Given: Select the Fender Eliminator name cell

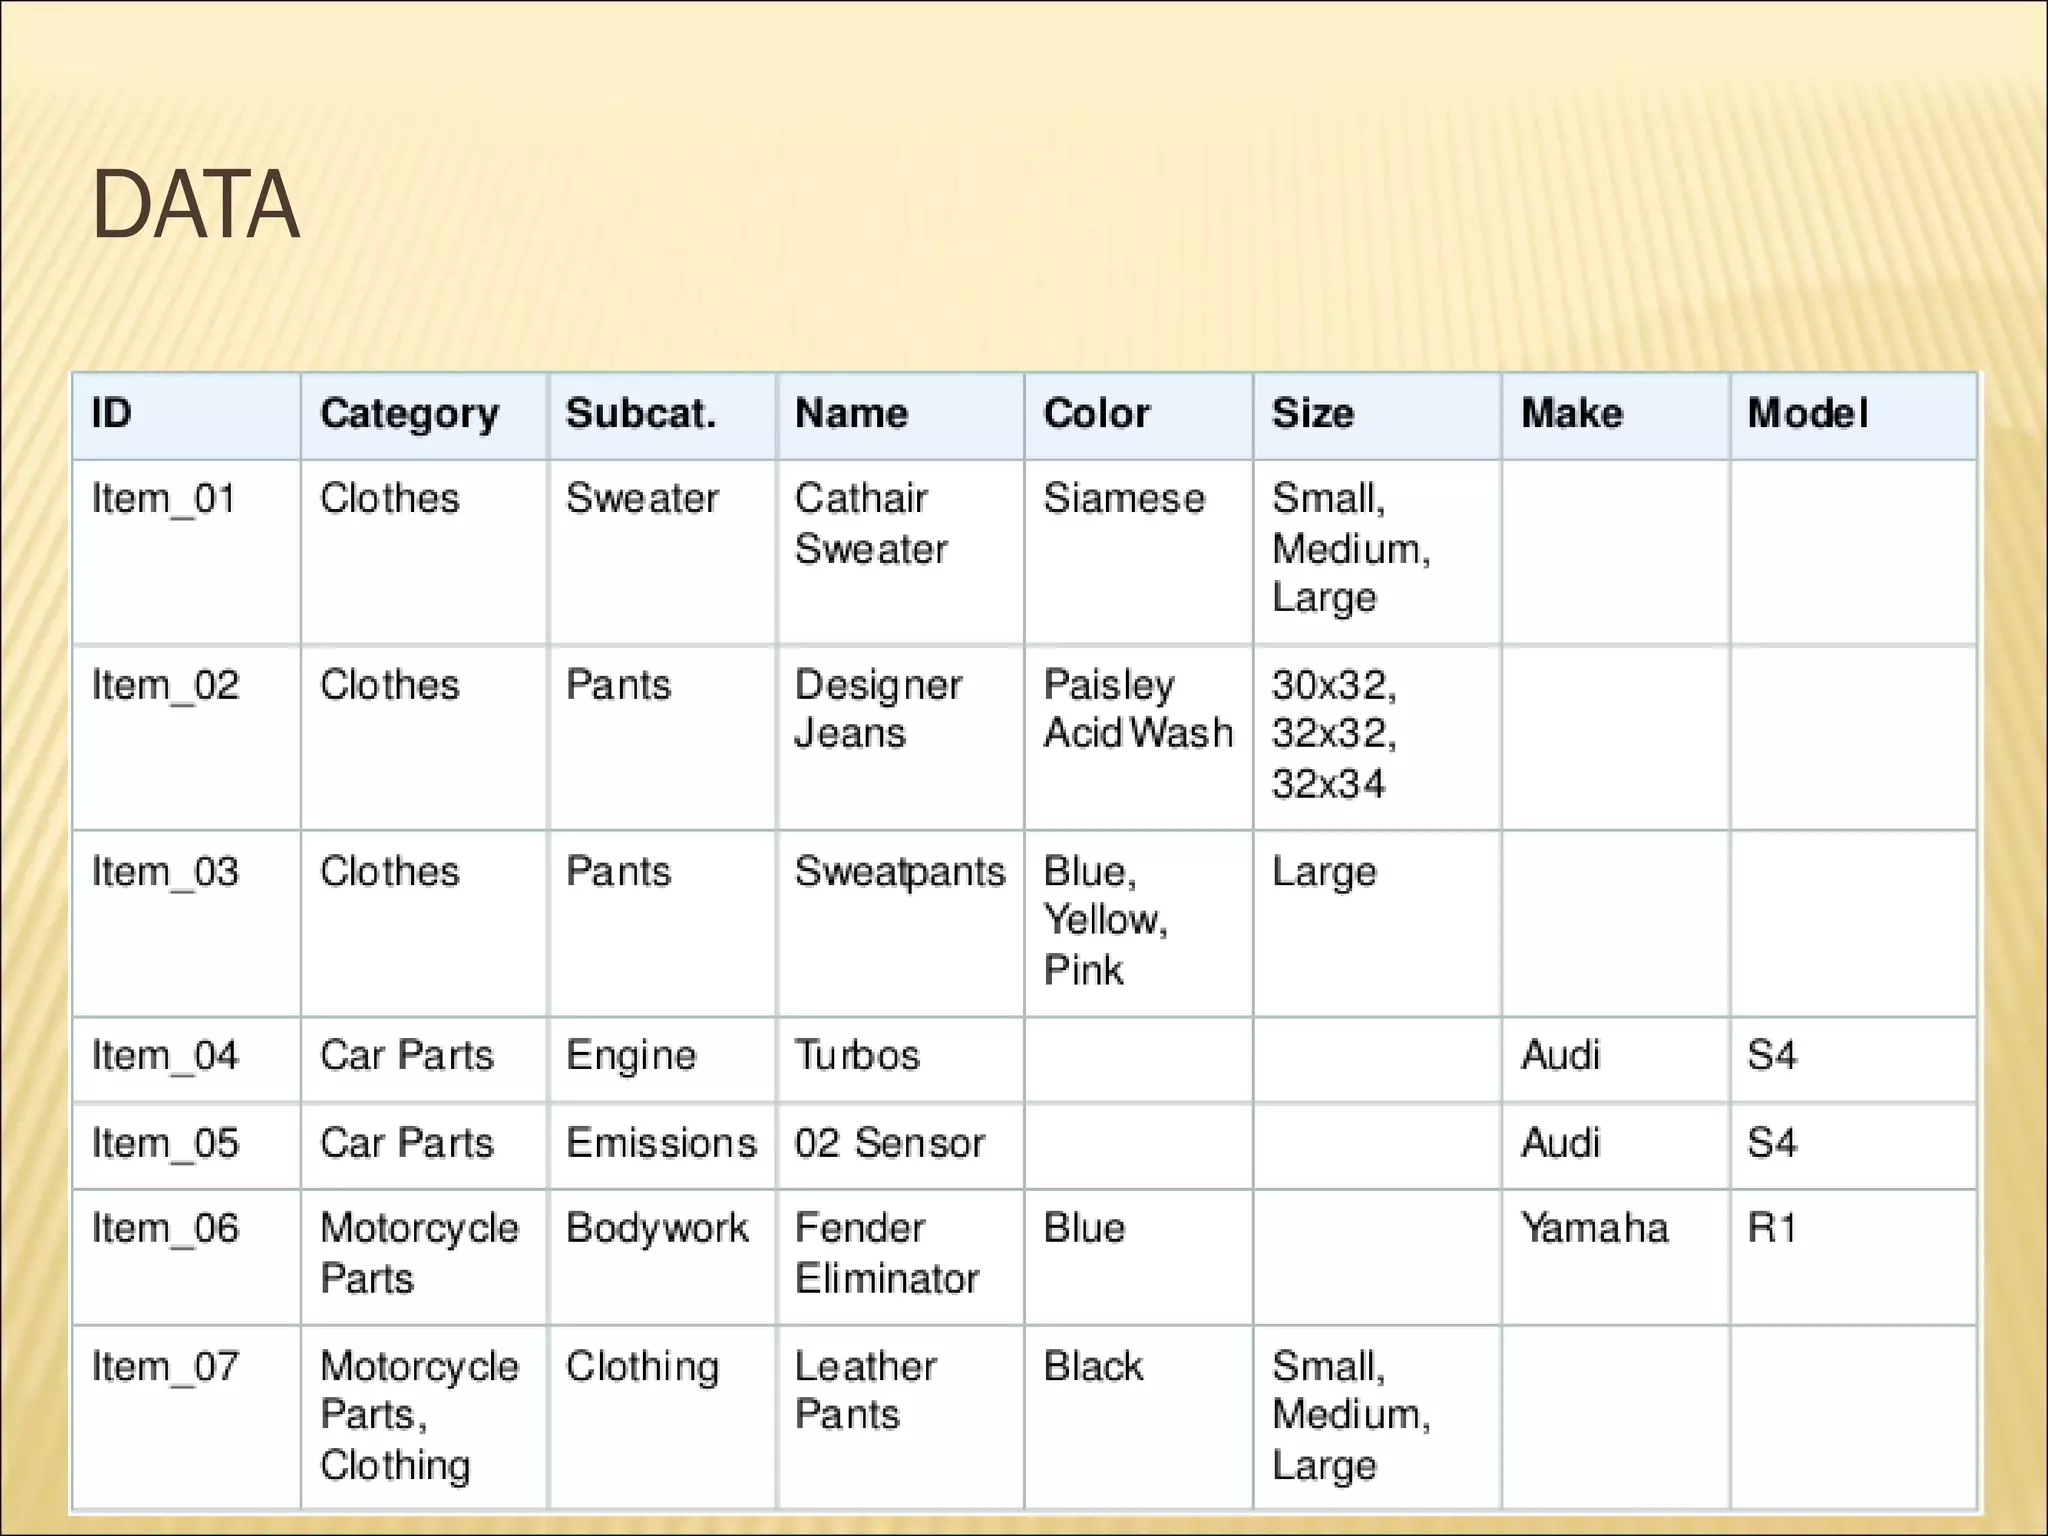Looking at the screenshot, I should (x=886, y=1254).
